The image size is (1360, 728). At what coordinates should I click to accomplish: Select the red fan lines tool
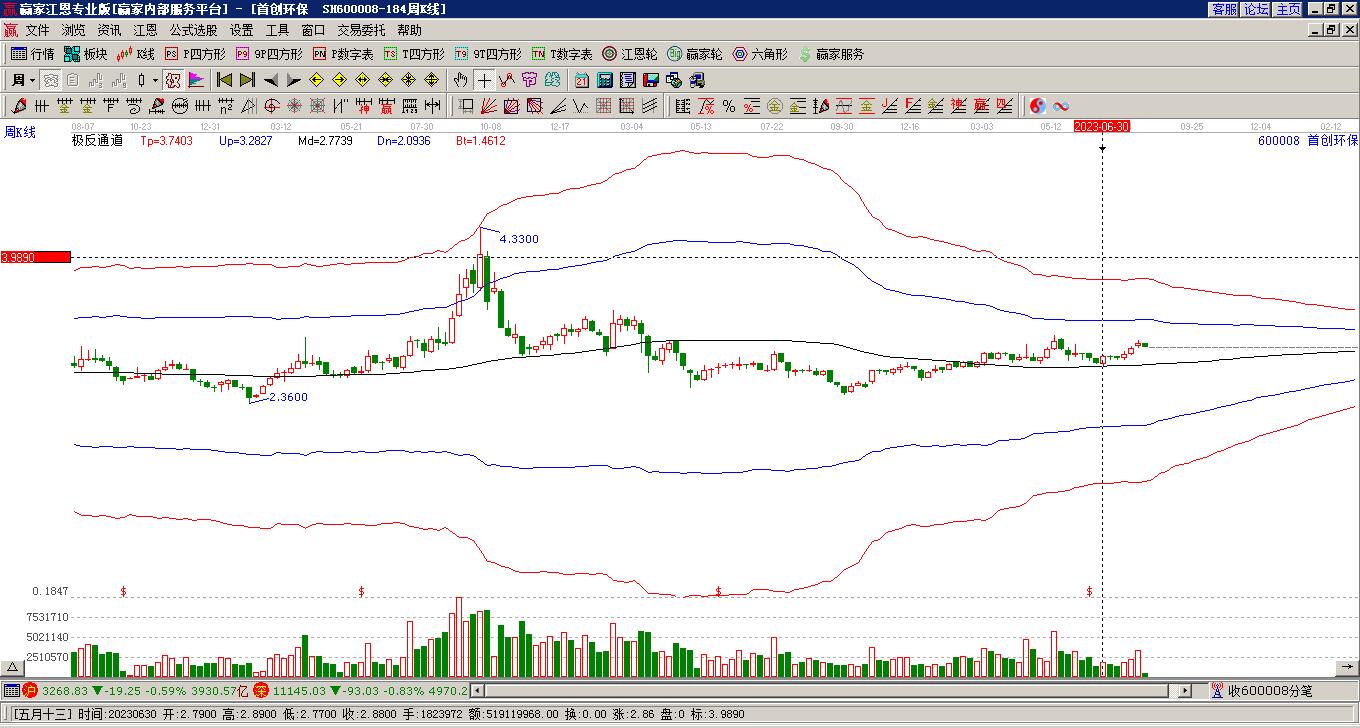point(488,106)
